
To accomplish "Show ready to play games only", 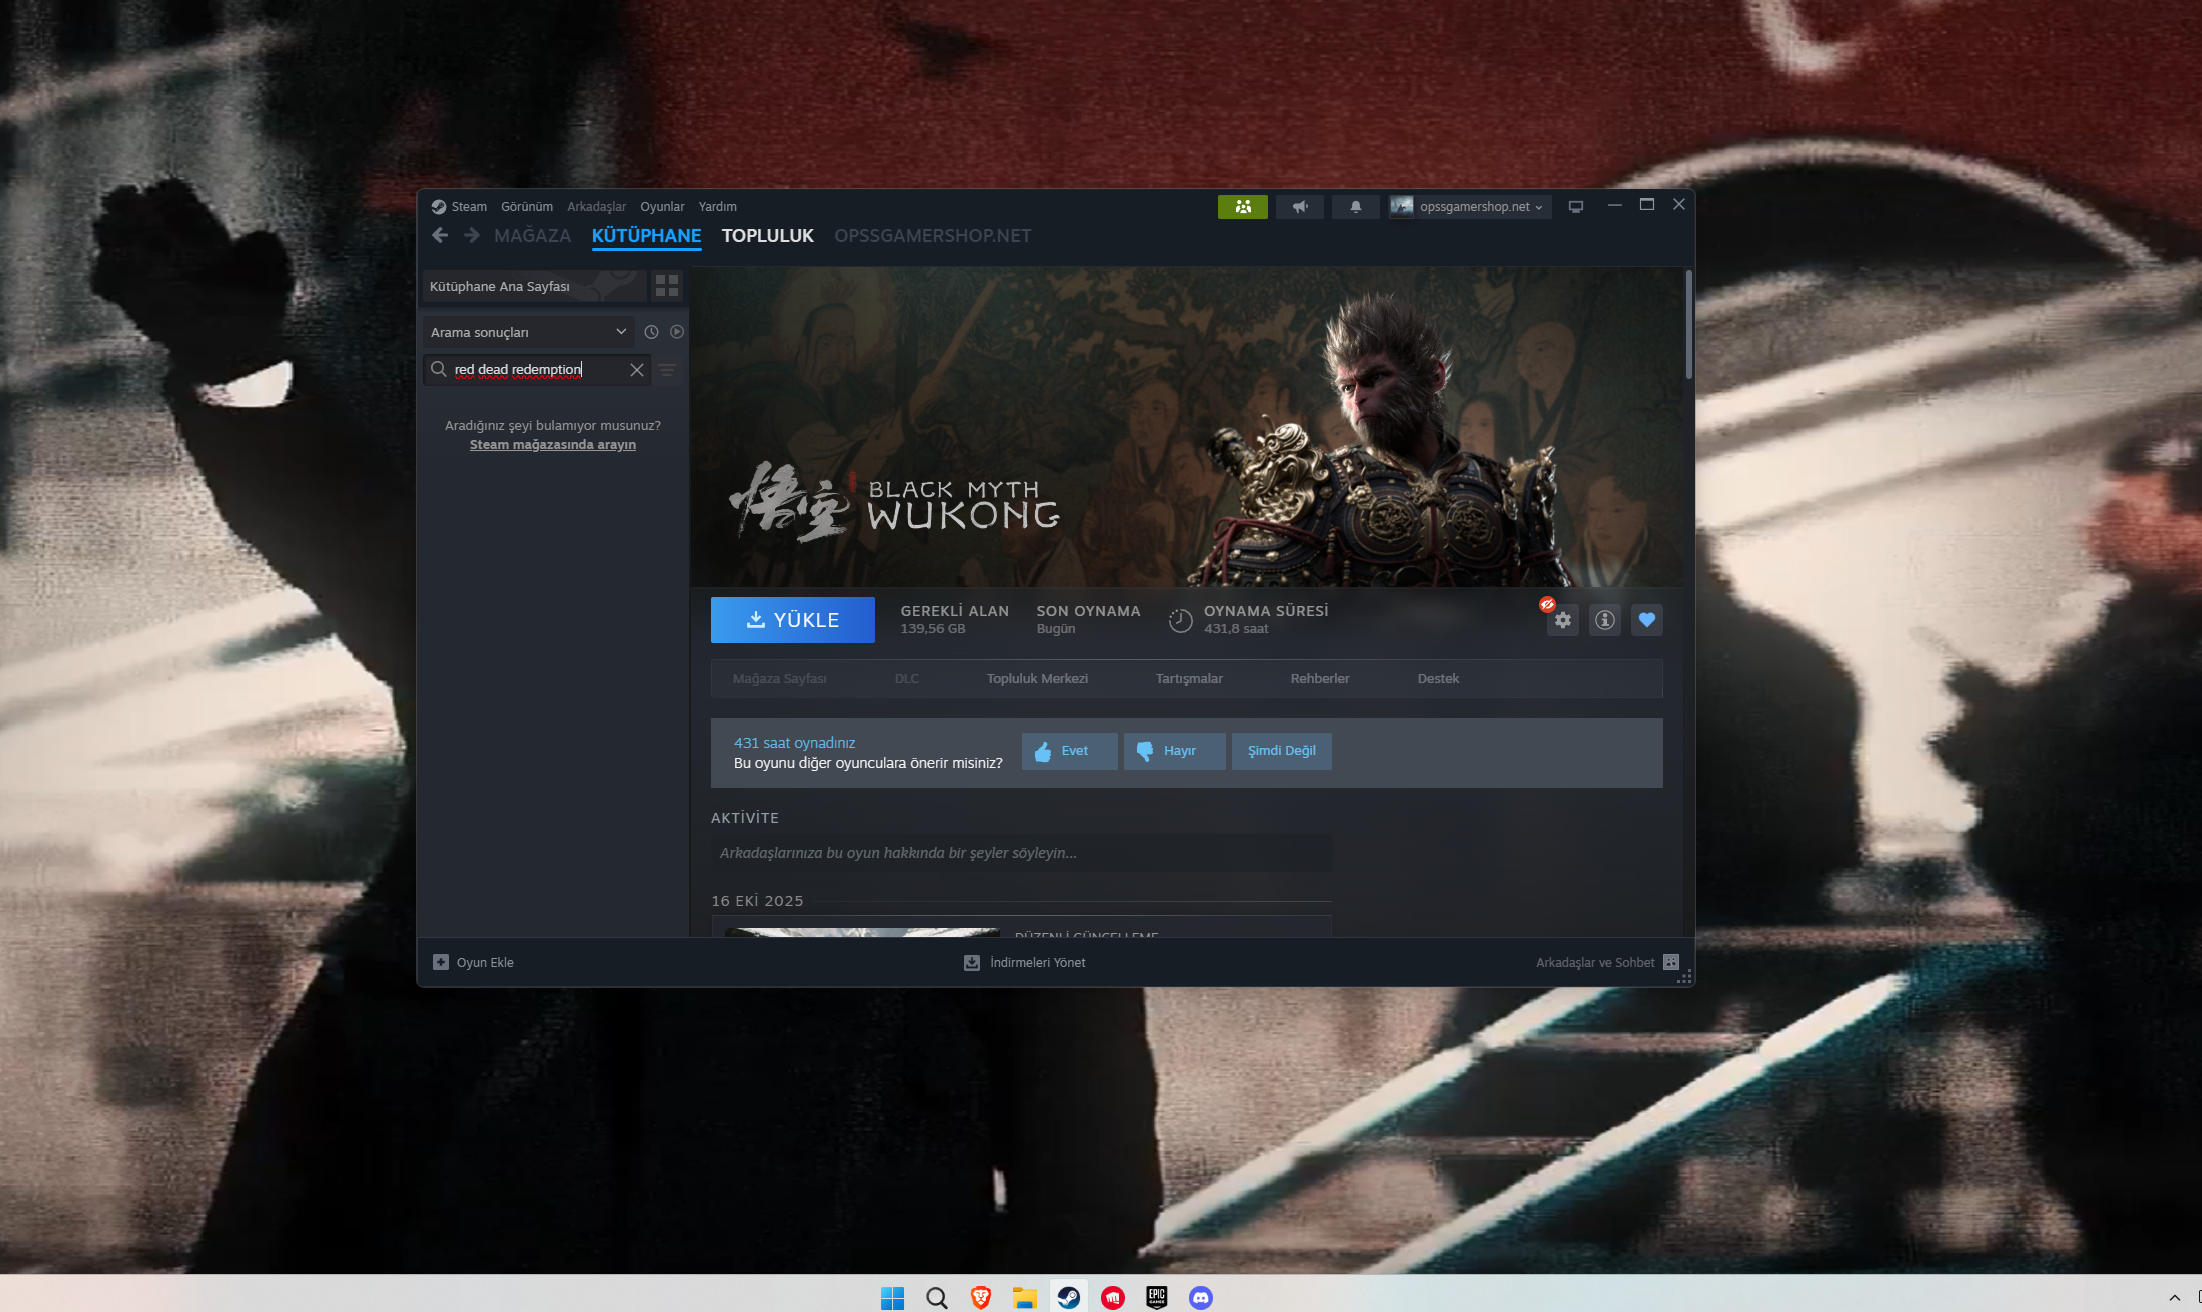I will (x=677, y=332).
